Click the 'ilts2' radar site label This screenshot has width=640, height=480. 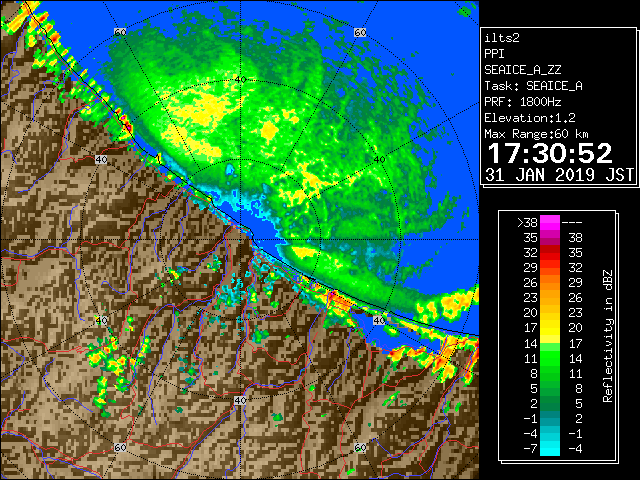click(x=502, y=38)
